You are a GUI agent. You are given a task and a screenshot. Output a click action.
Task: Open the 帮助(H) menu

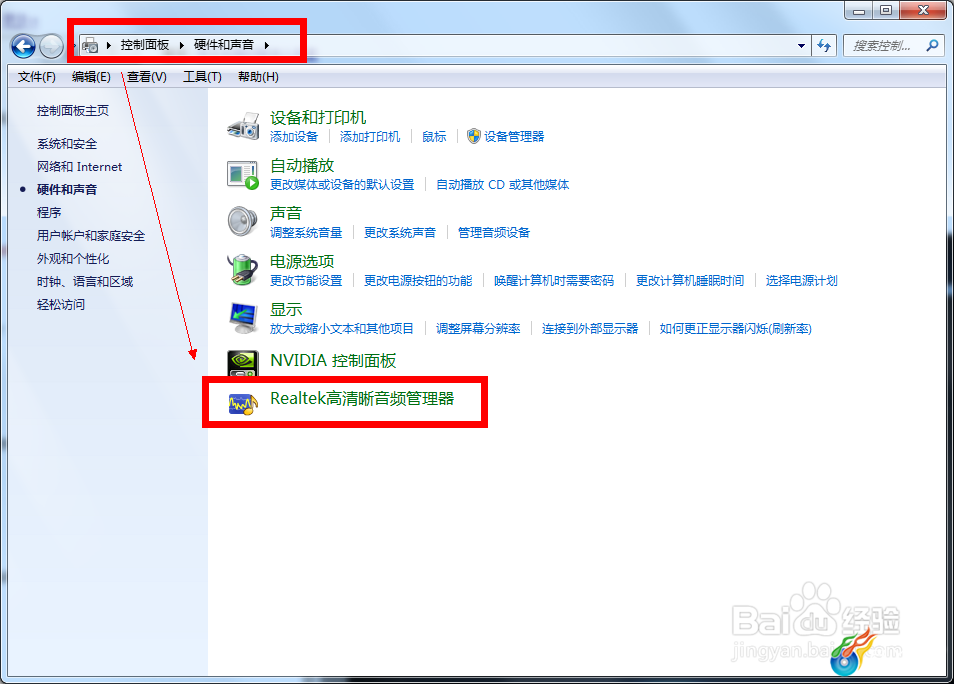[x=259, y=77]
